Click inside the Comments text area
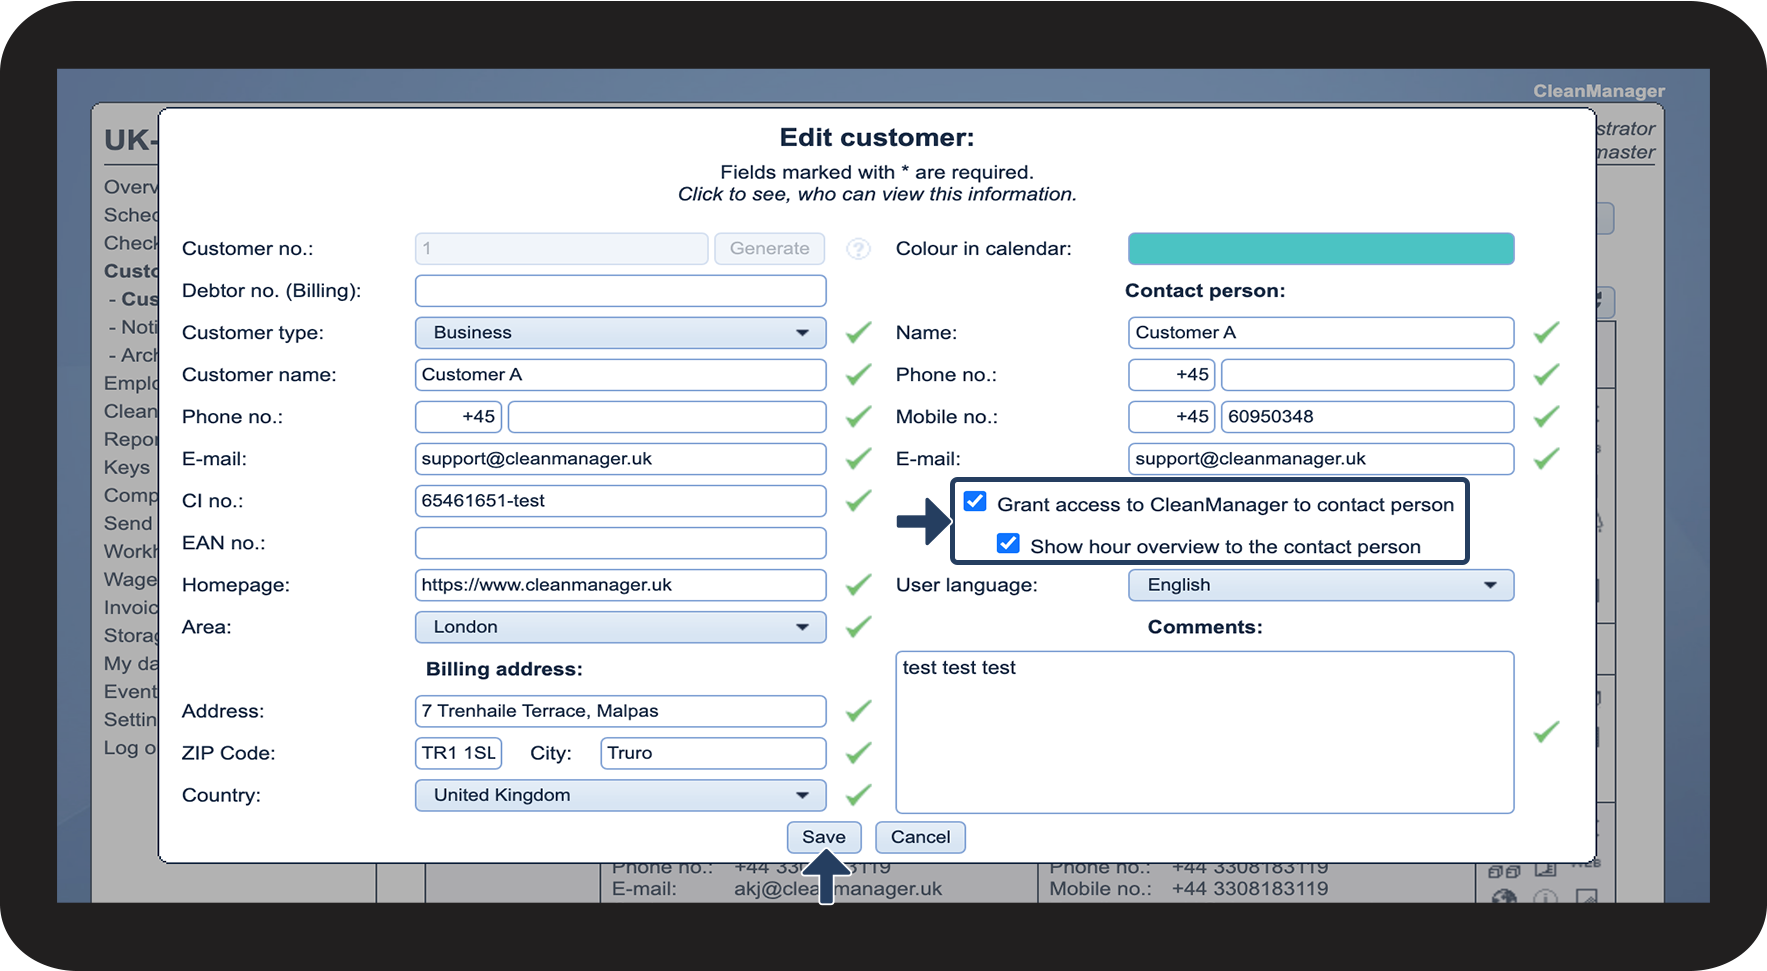Viewport: 1767px width, 971px height. pyautogui.click(x=1205, y=732)
